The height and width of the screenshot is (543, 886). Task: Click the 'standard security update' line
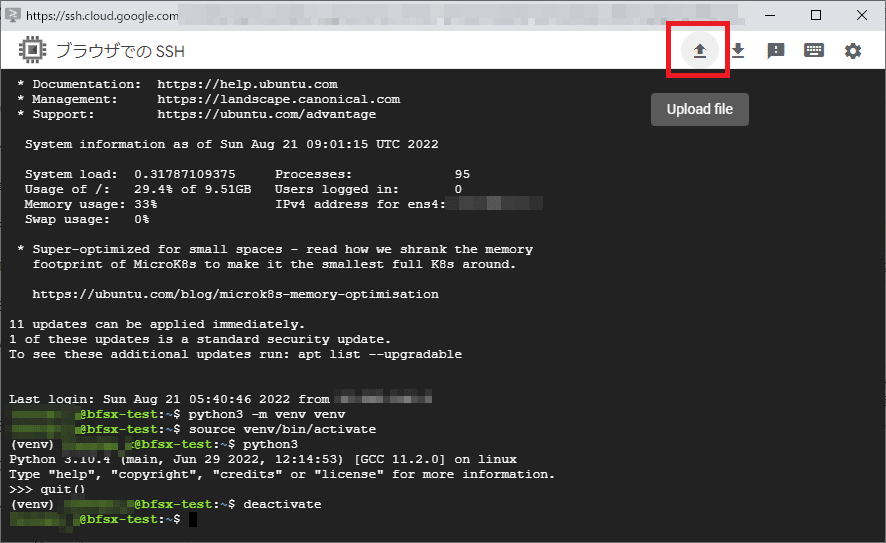200,339
